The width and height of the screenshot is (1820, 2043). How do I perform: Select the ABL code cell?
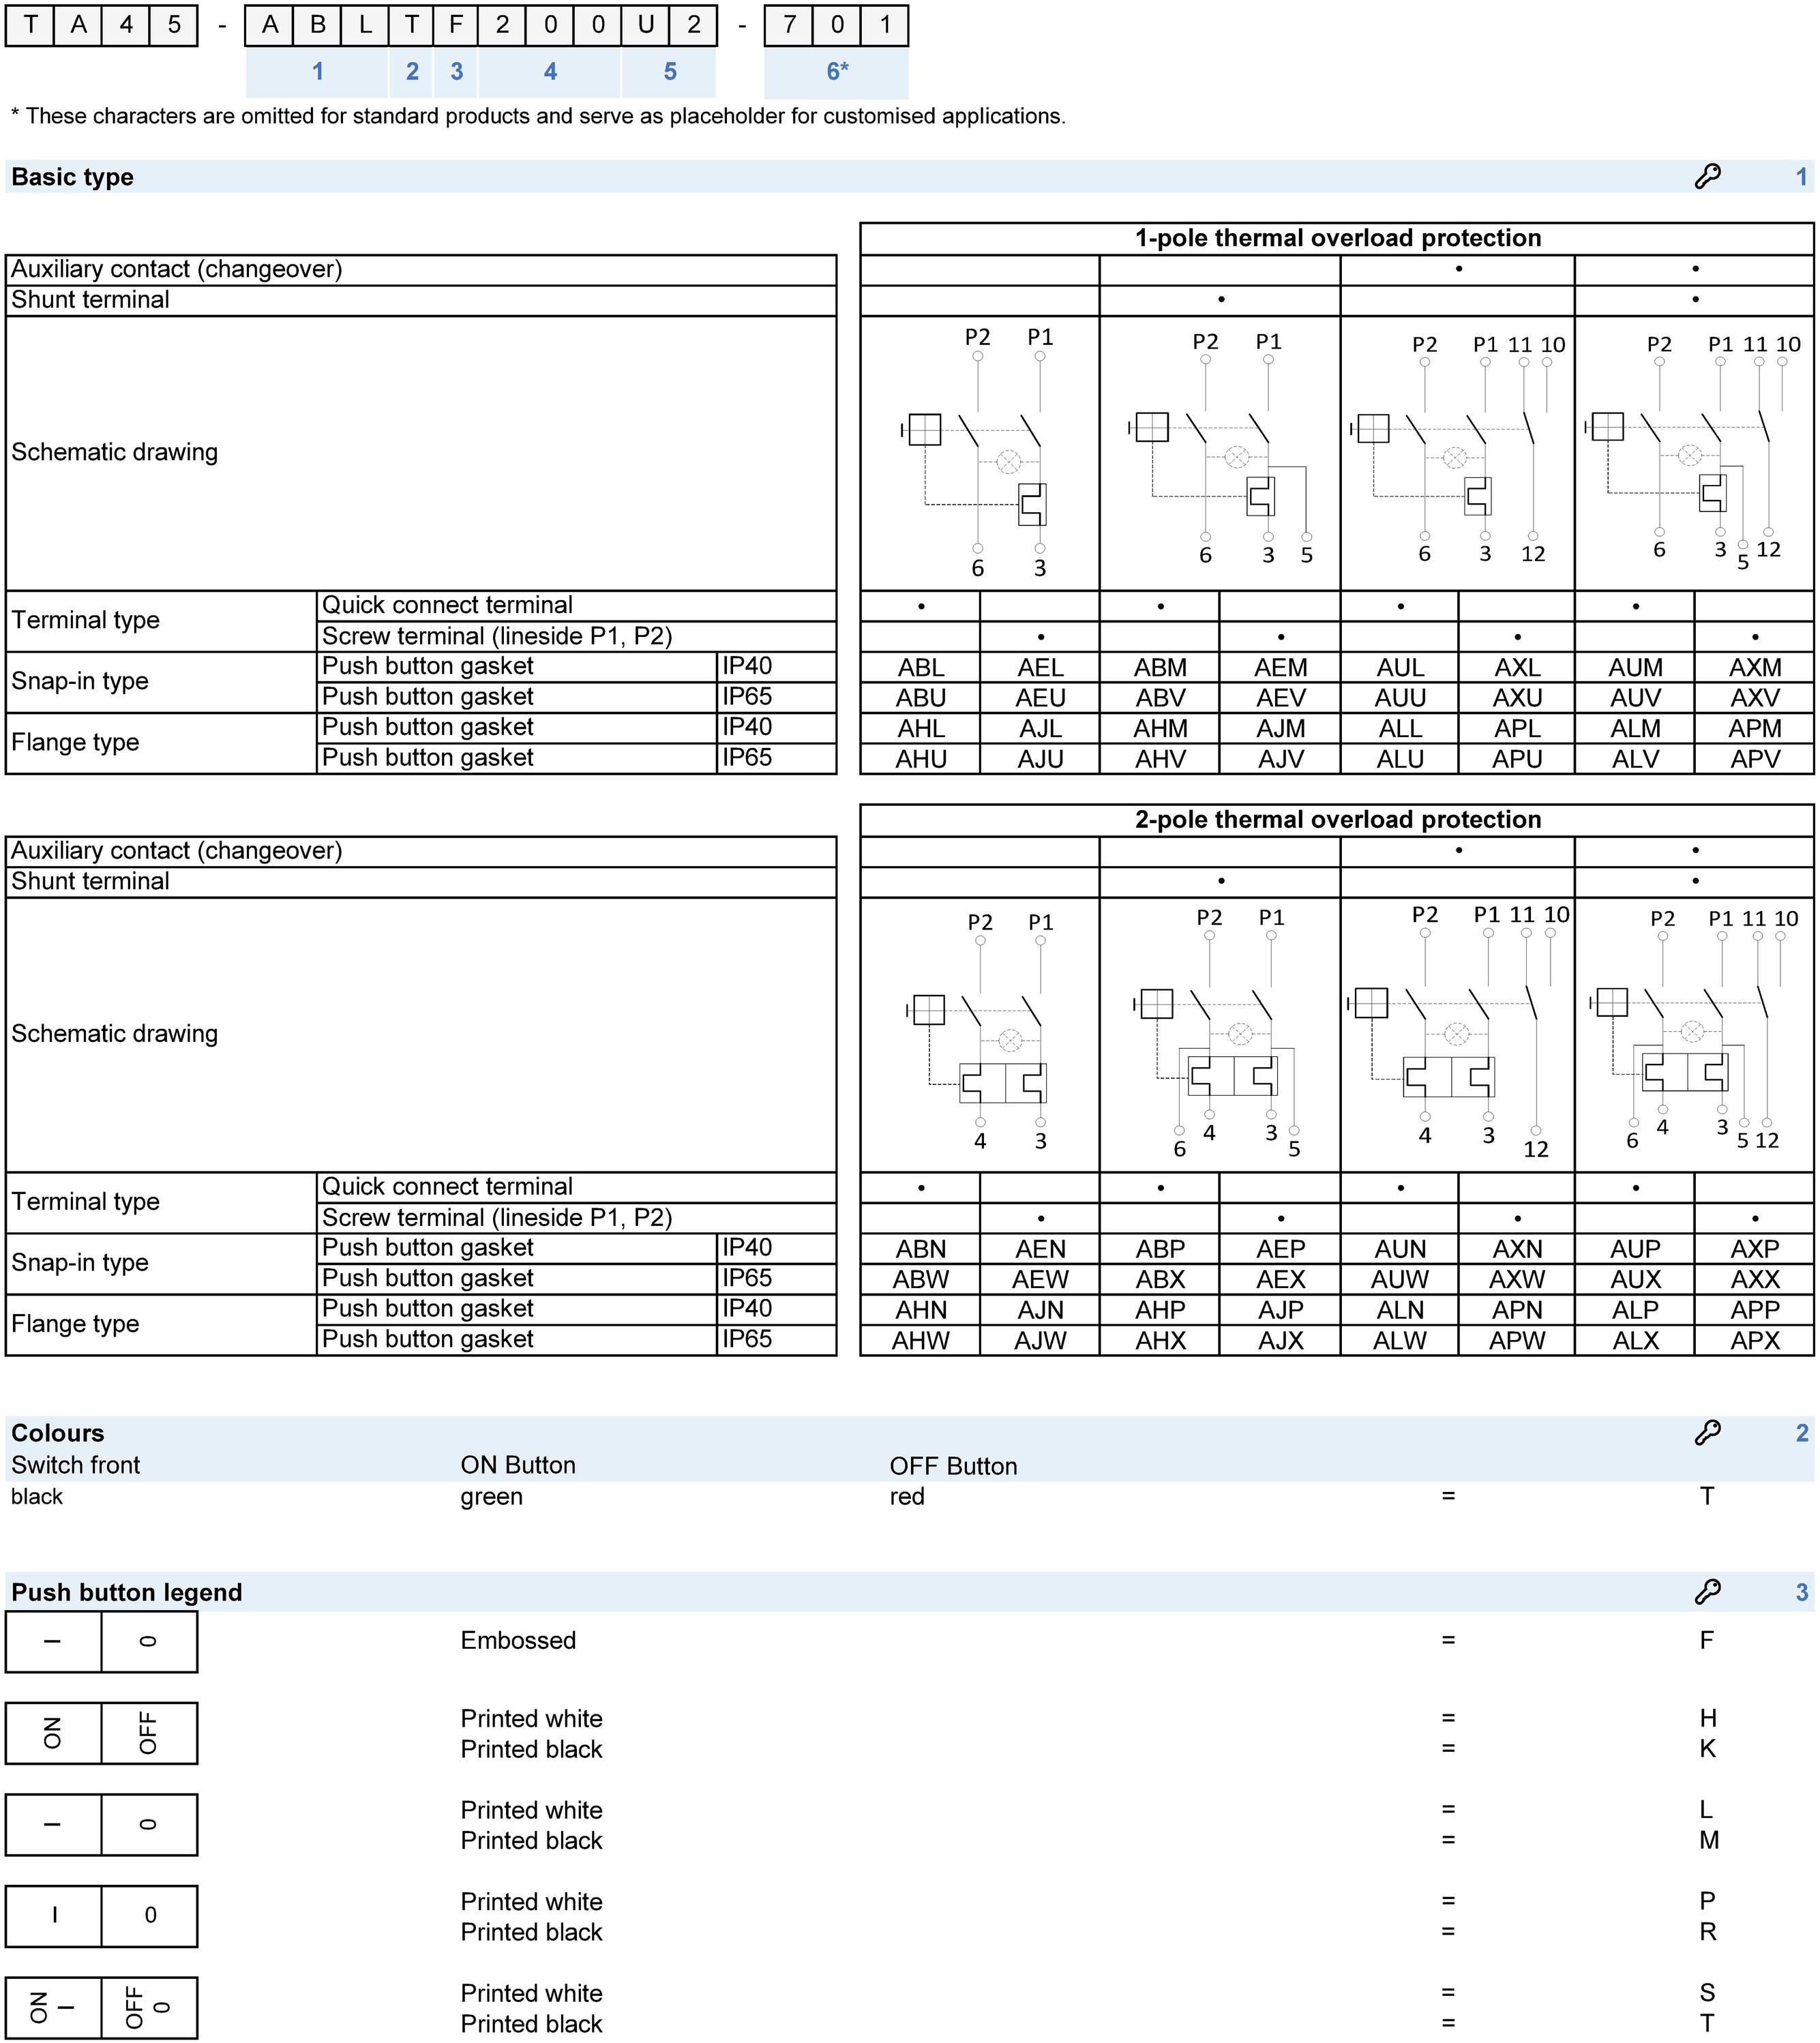(921, 667)
